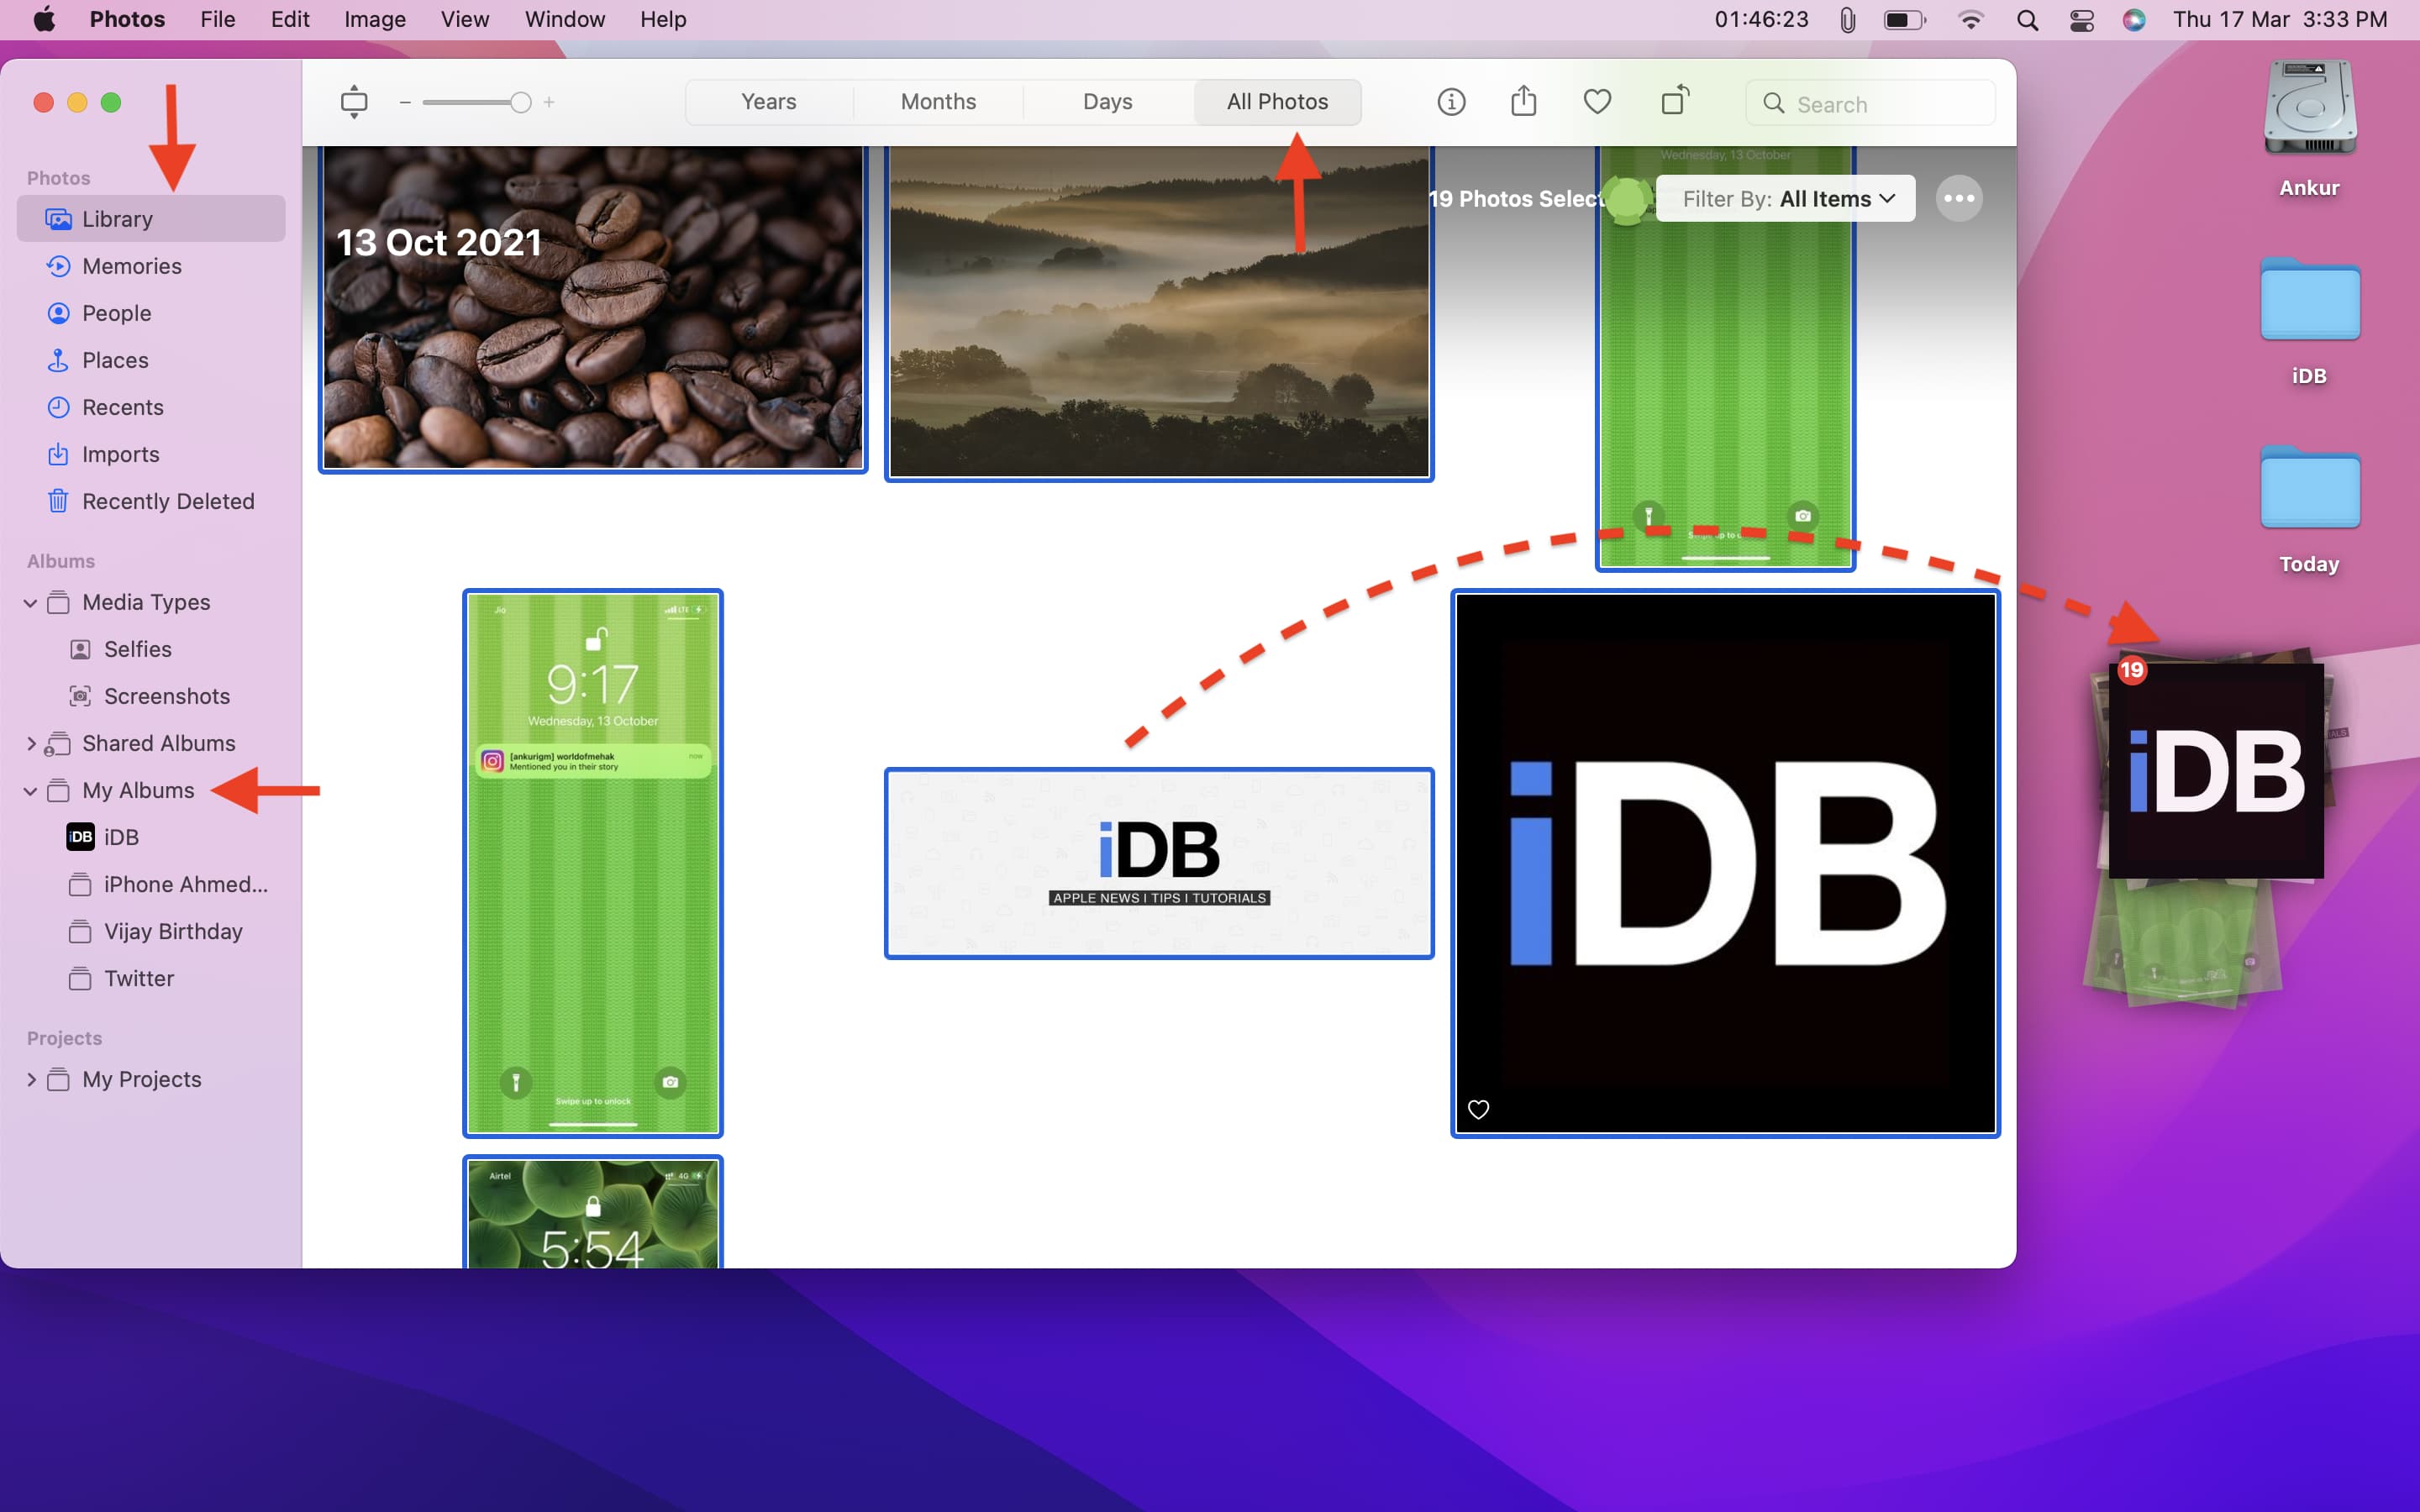Select the 5:54 lock screen screenshot

[x=593, y=1213]
